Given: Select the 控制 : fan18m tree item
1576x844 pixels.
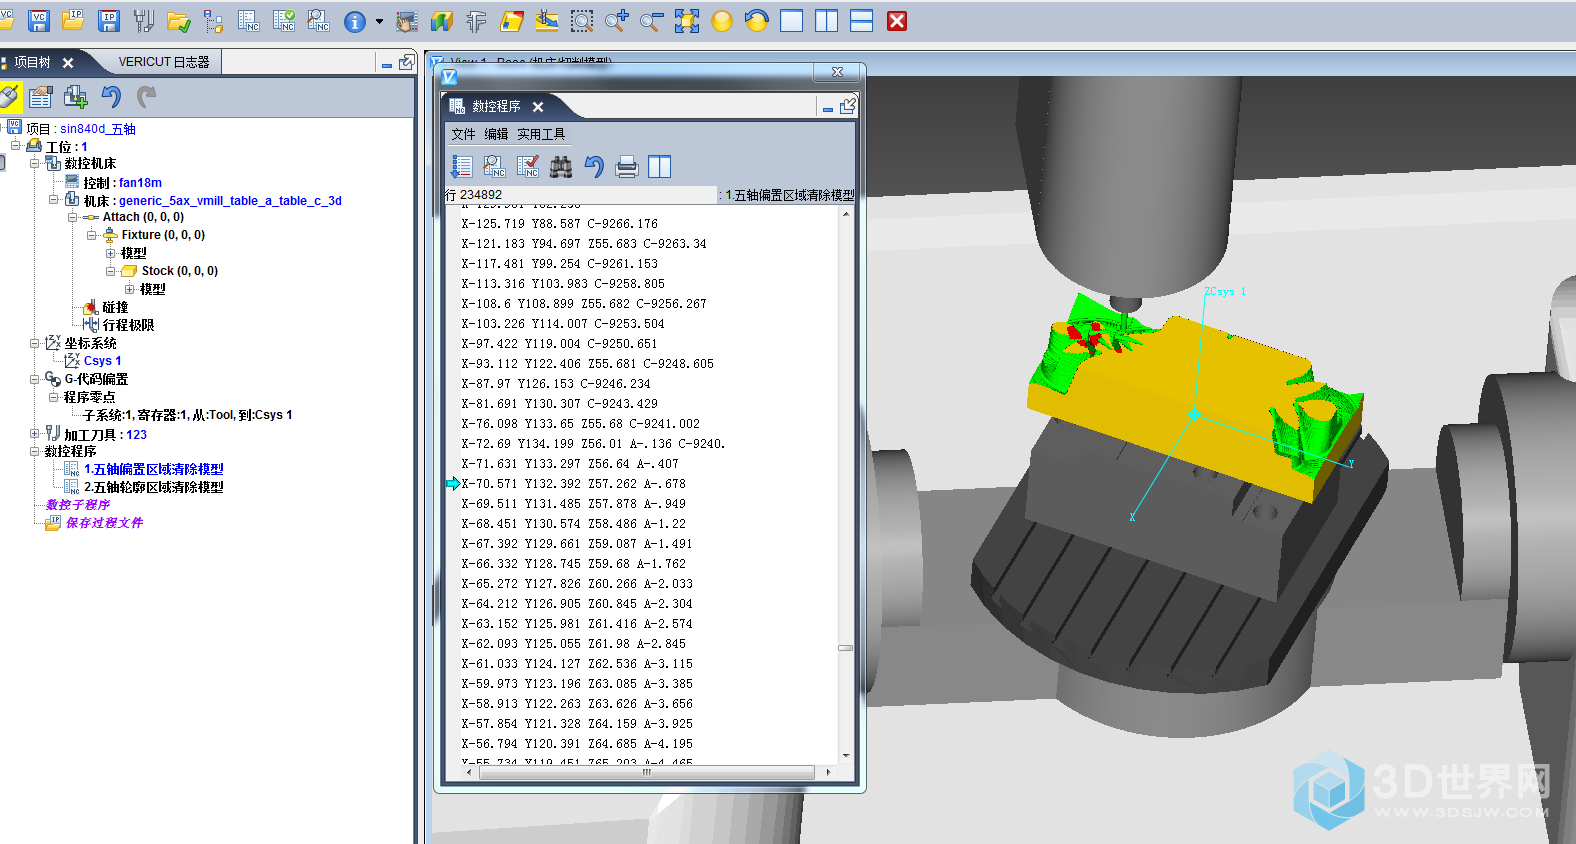Looking at the screenshot, I should (x=123, y=182).
